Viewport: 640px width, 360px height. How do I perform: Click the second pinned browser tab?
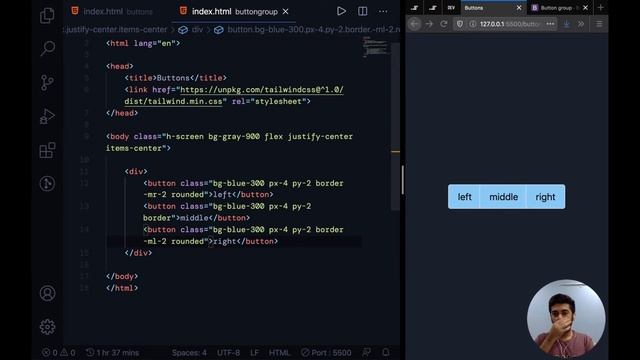pyautogui.click(x=433, y=8)
